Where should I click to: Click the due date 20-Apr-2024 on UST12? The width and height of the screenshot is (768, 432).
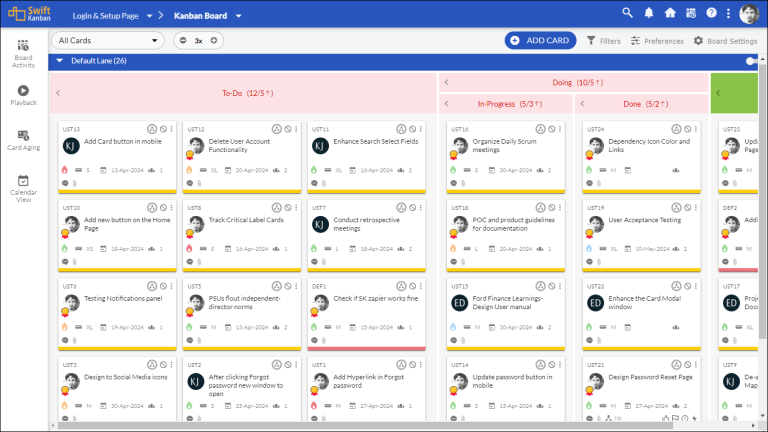(252, 170)
